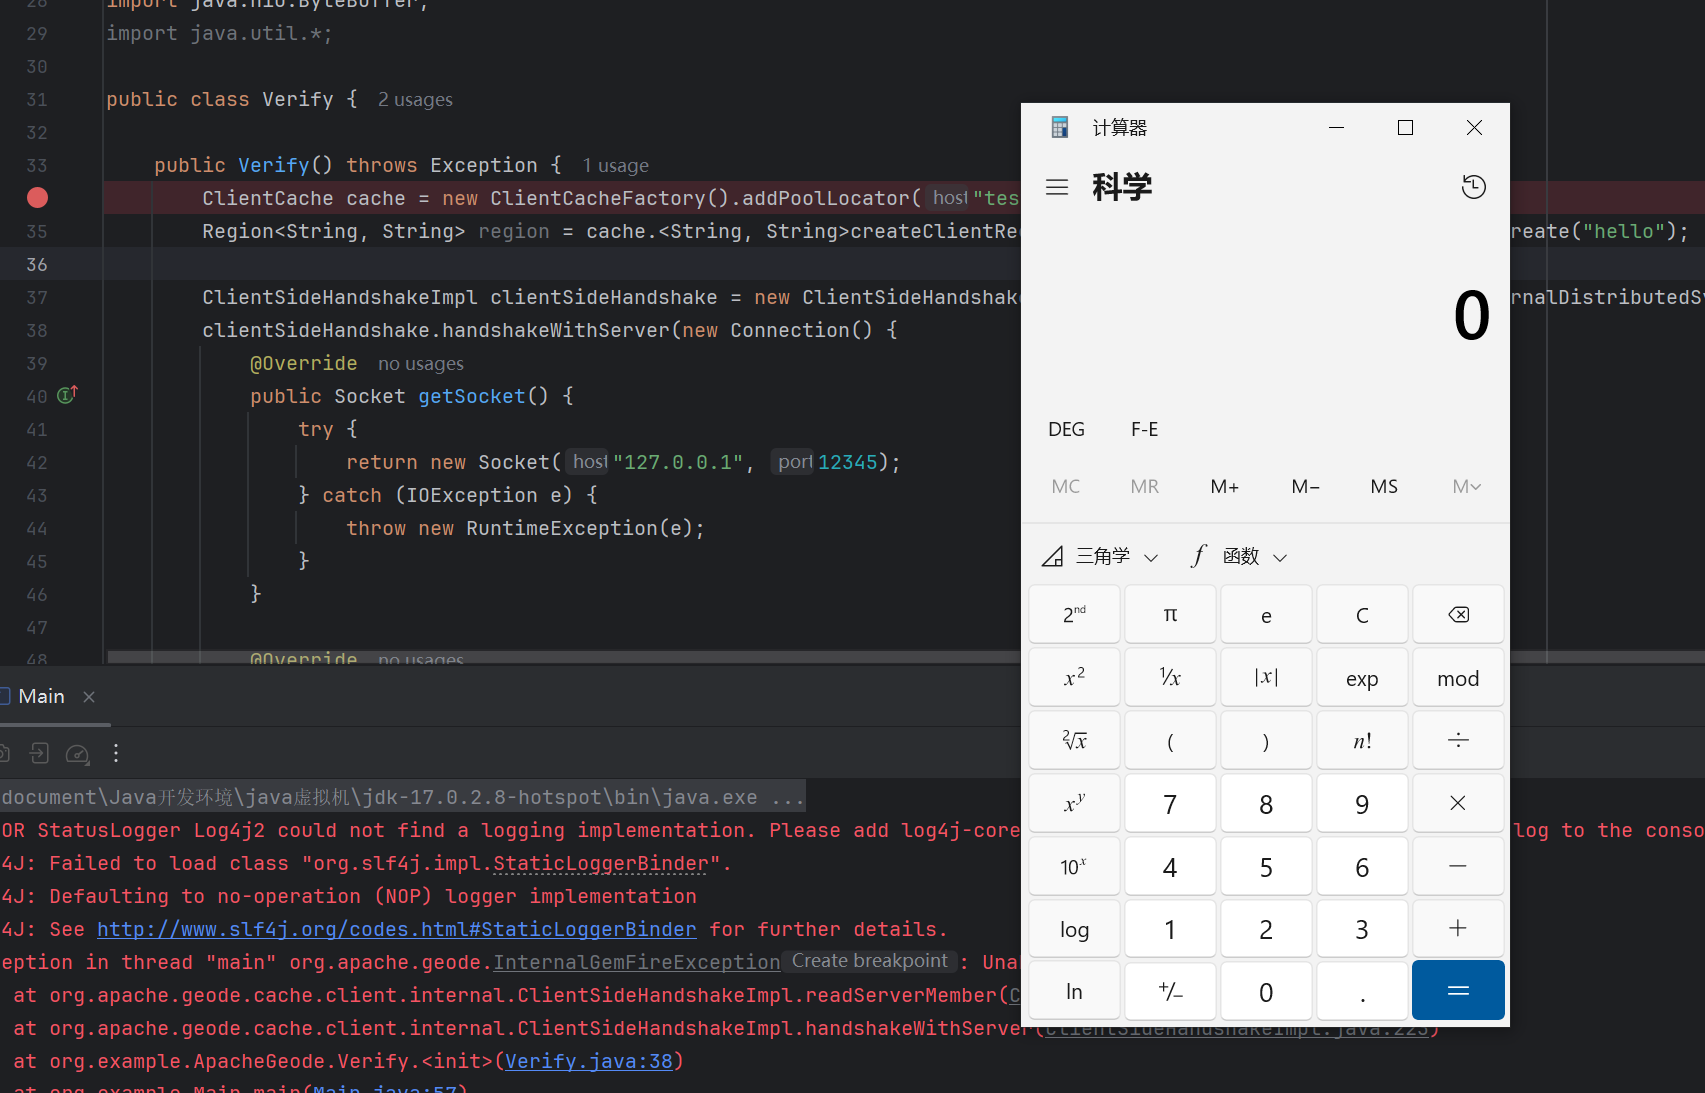The image size is (1705, 1093).
Task: Click the mod key
Action: click(1458, 678)
